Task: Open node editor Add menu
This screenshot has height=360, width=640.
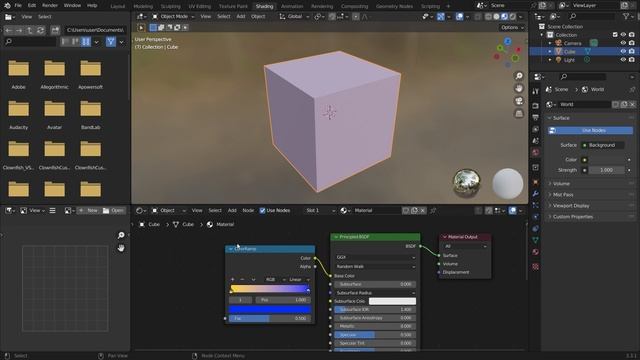Action: click(x=232, y=211)
